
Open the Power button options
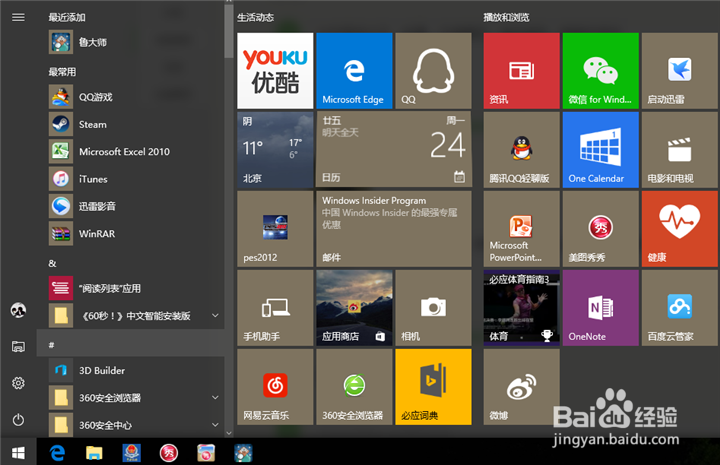coord(18,420)
